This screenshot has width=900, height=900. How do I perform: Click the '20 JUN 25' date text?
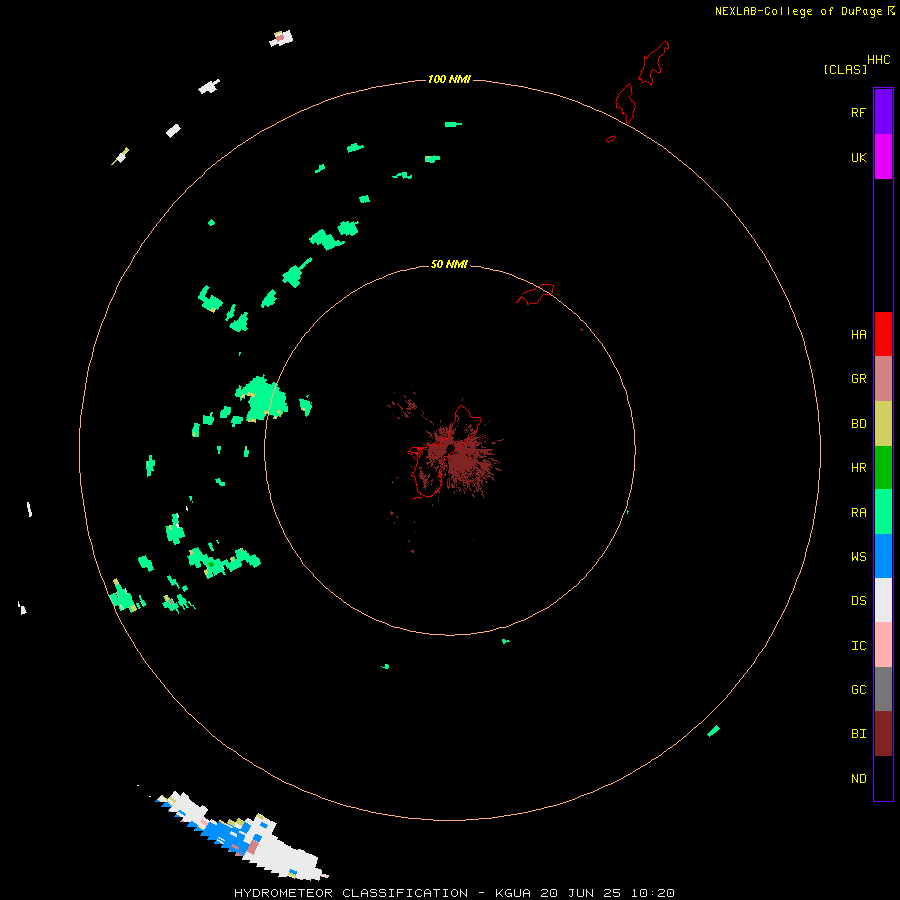click(580, 893)
